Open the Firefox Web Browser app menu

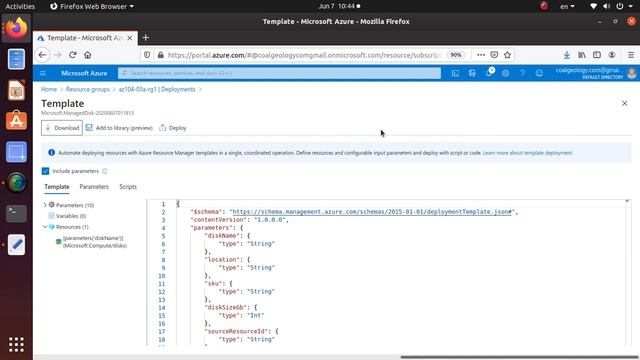coord(92,6)
